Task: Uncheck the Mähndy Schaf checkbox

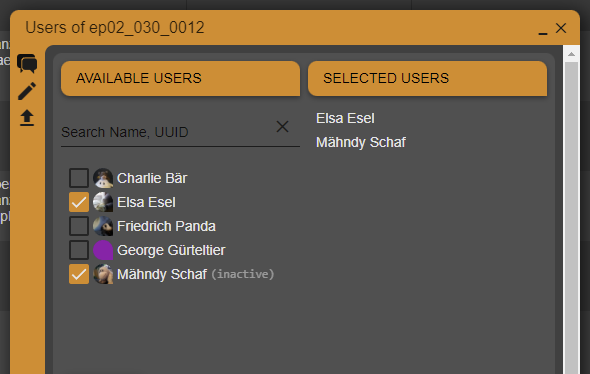Action: [x=79, y=274]
